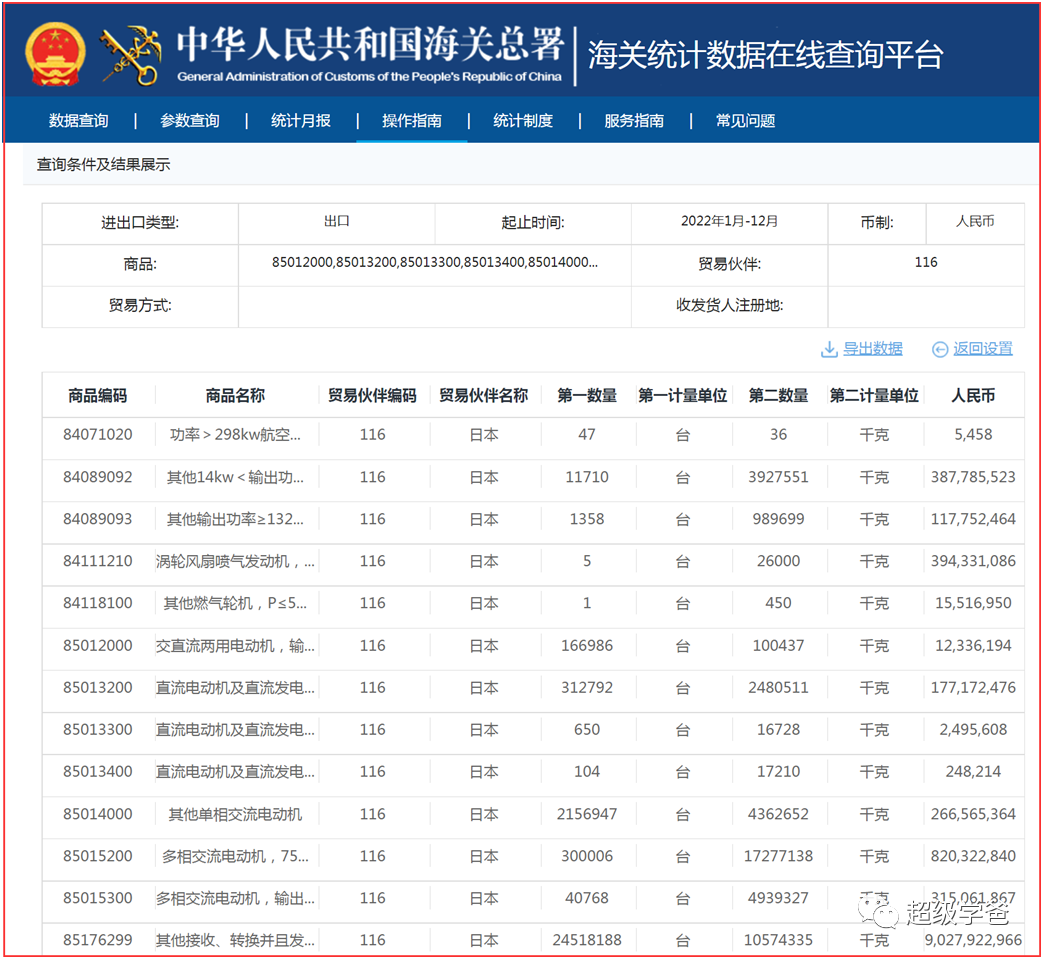This screenshot has width=1043, height=959.
Task: Click the circular back arrow beside 返回设置
Action: pyautogui.click(x=939, y=349)
